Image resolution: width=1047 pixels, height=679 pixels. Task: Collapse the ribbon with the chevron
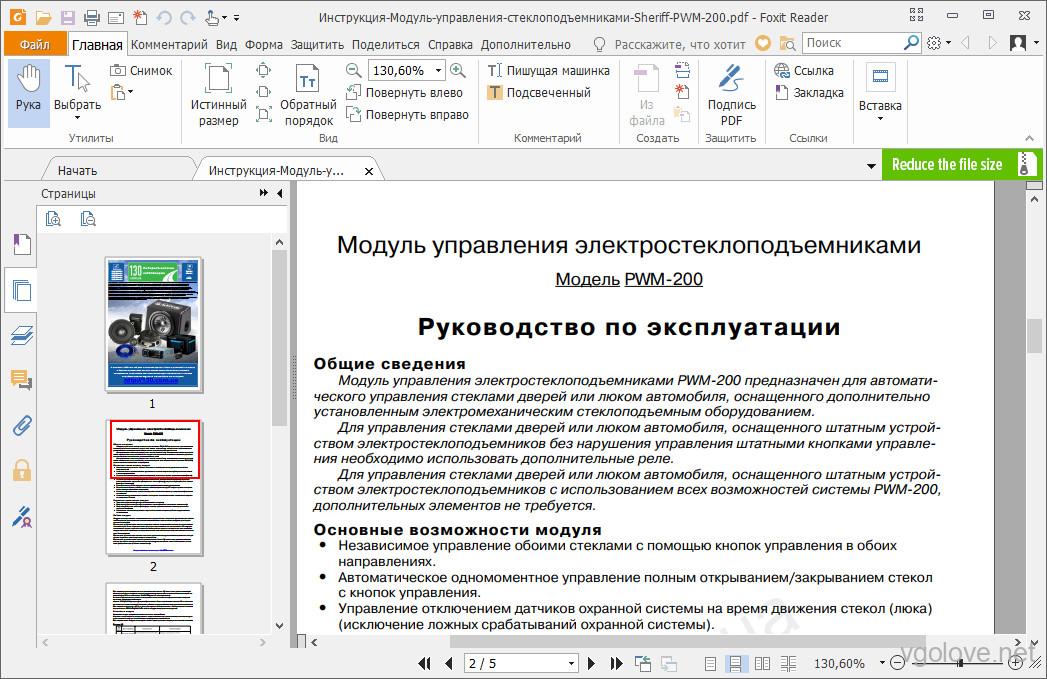click(x=1029, y=138)
